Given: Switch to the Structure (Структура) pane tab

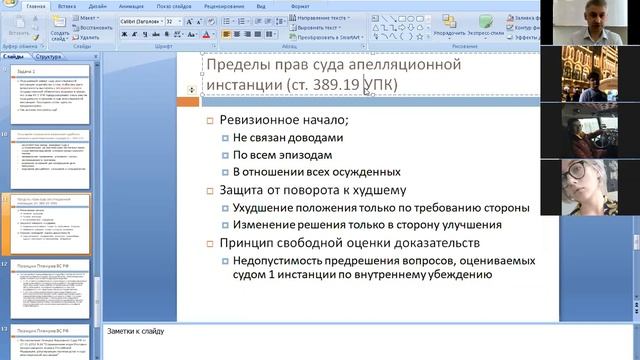Looking at the screenshot, I should pos(48,57).
